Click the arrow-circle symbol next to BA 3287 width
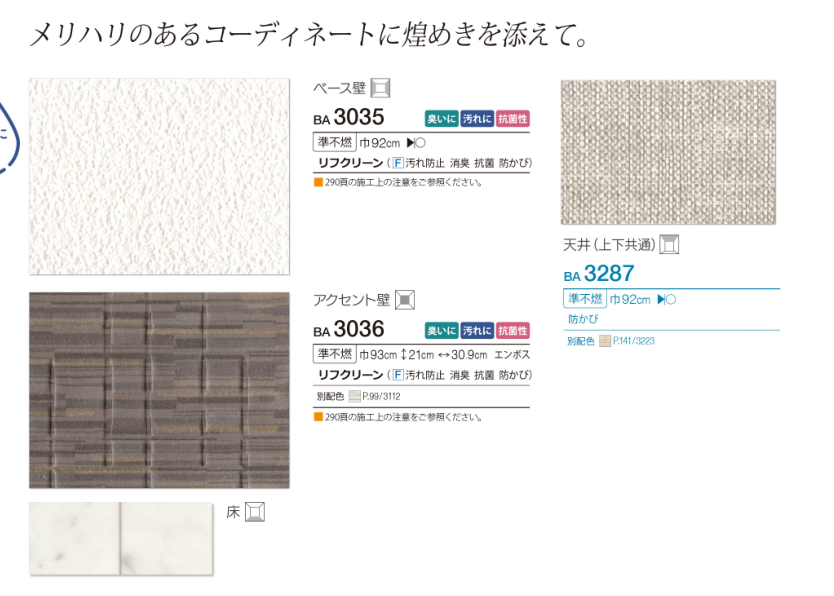834x596 pixels. tap(666, 299)
